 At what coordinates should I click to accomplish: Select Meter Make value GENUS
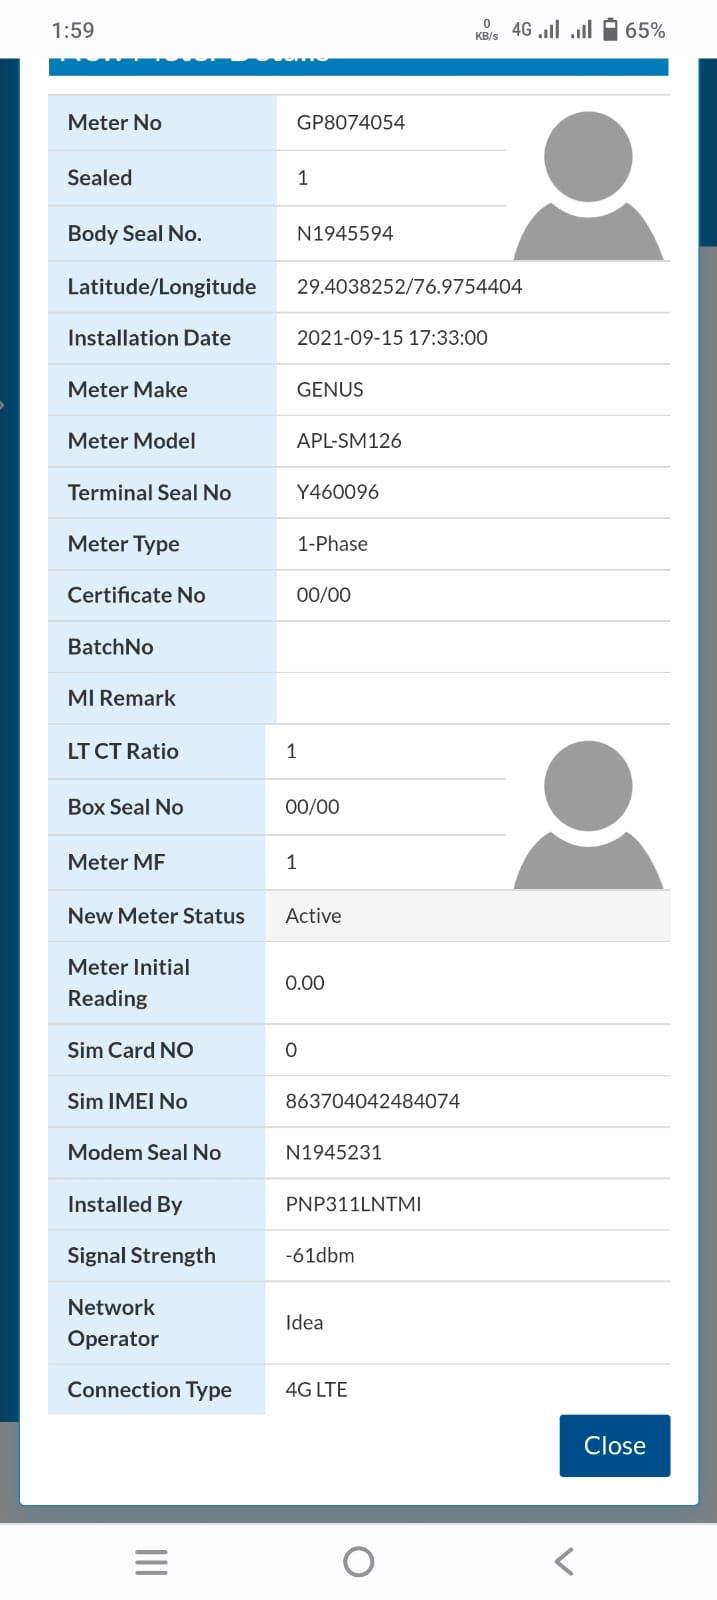[x=330, y=389]
